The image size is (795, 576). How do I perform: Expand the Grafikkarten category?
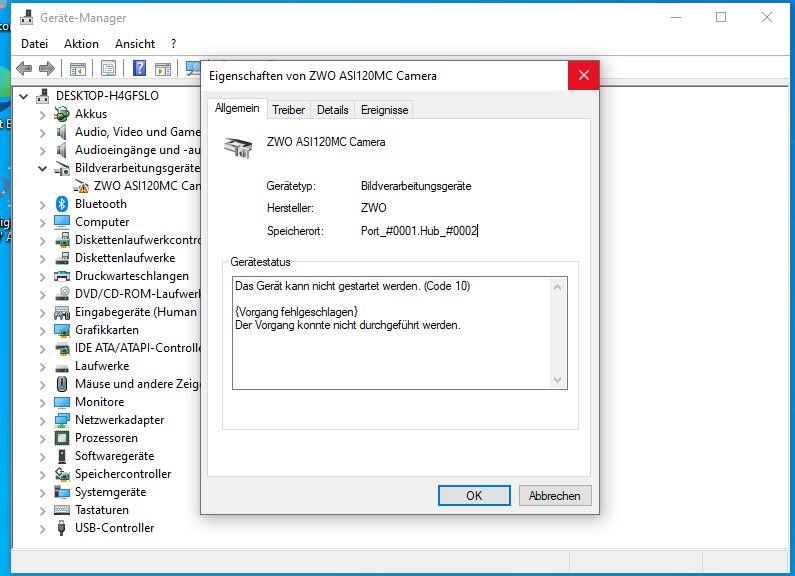click(x=43, y=331)
